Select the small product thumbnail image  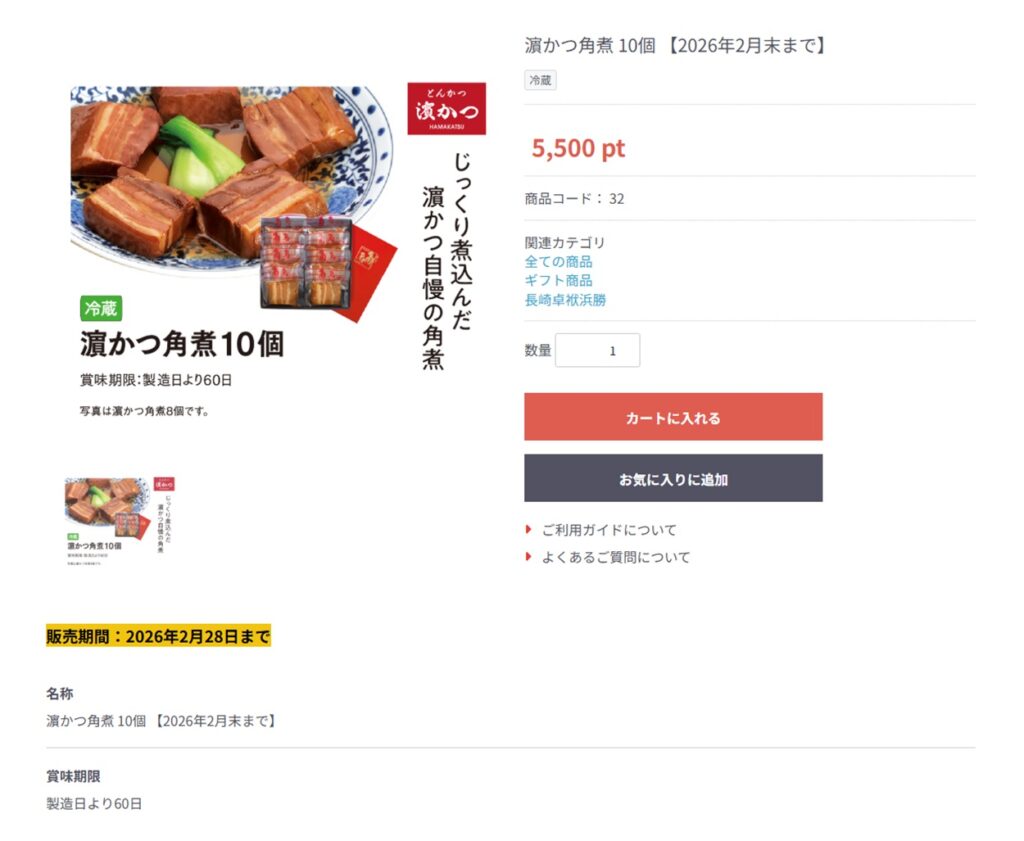(121, 523)
